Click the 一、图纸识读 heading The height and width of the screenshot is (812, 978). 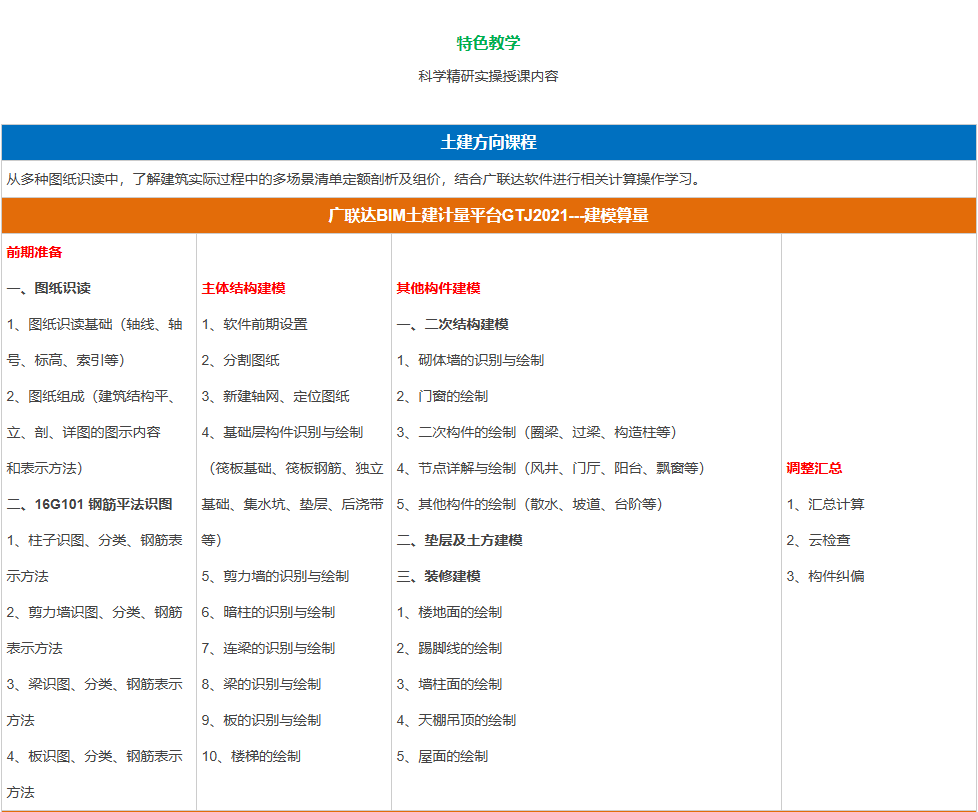click(x=45, y=287)
